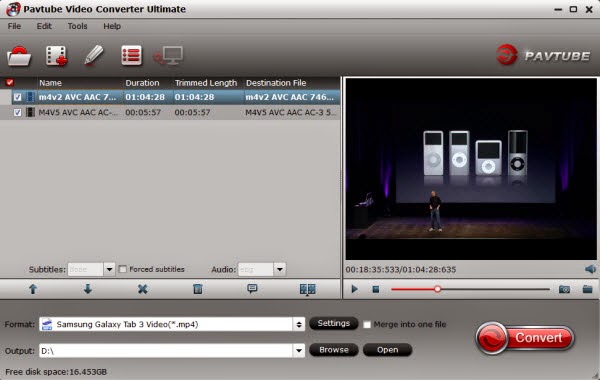The width and height of the screenshot is (600, 380).
Task: Mute audio with the speaker icon
Action: pos(590,269)
